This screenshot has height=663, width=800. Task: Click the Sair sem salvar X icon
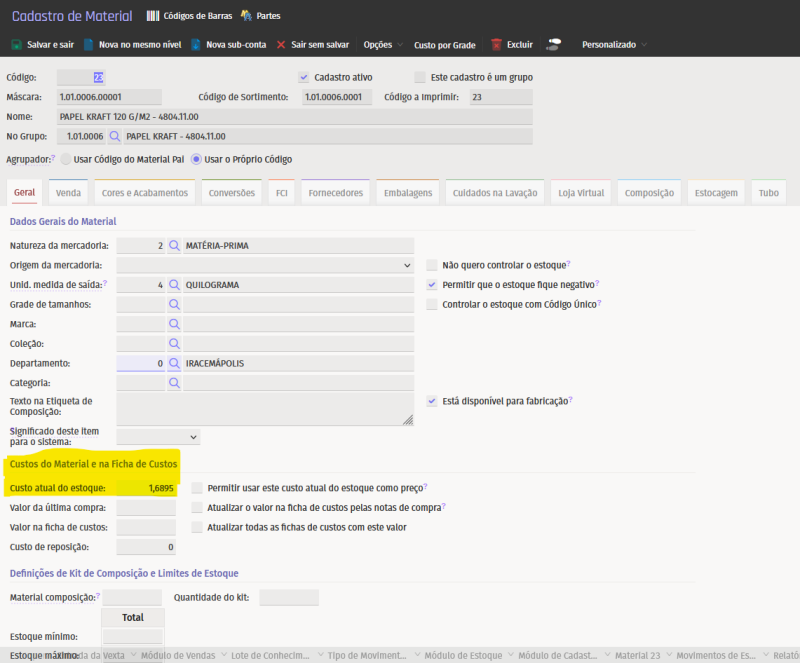click(281, 45)
